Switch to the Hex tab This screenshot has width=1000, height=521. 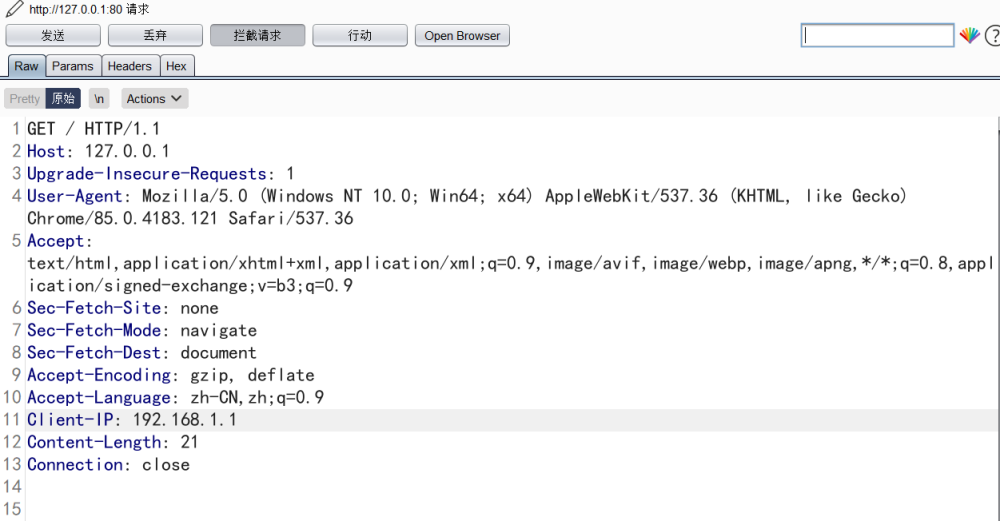(176, 66)
